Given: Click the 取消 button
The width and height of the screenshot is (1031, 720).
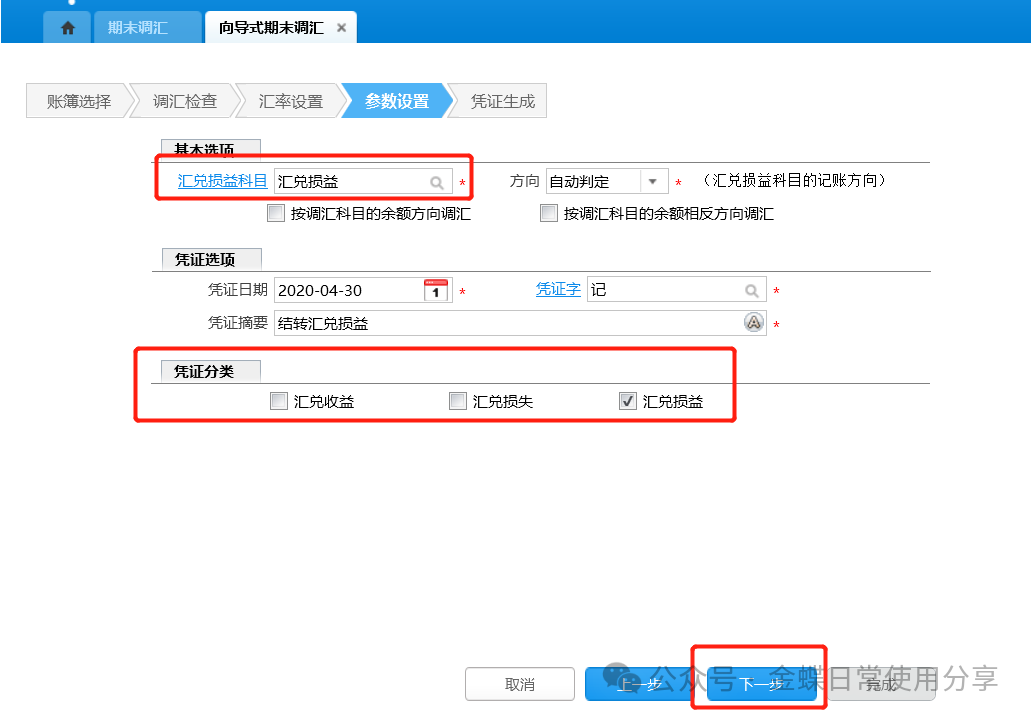Looking at the screenshot, I should coord(519,684).
